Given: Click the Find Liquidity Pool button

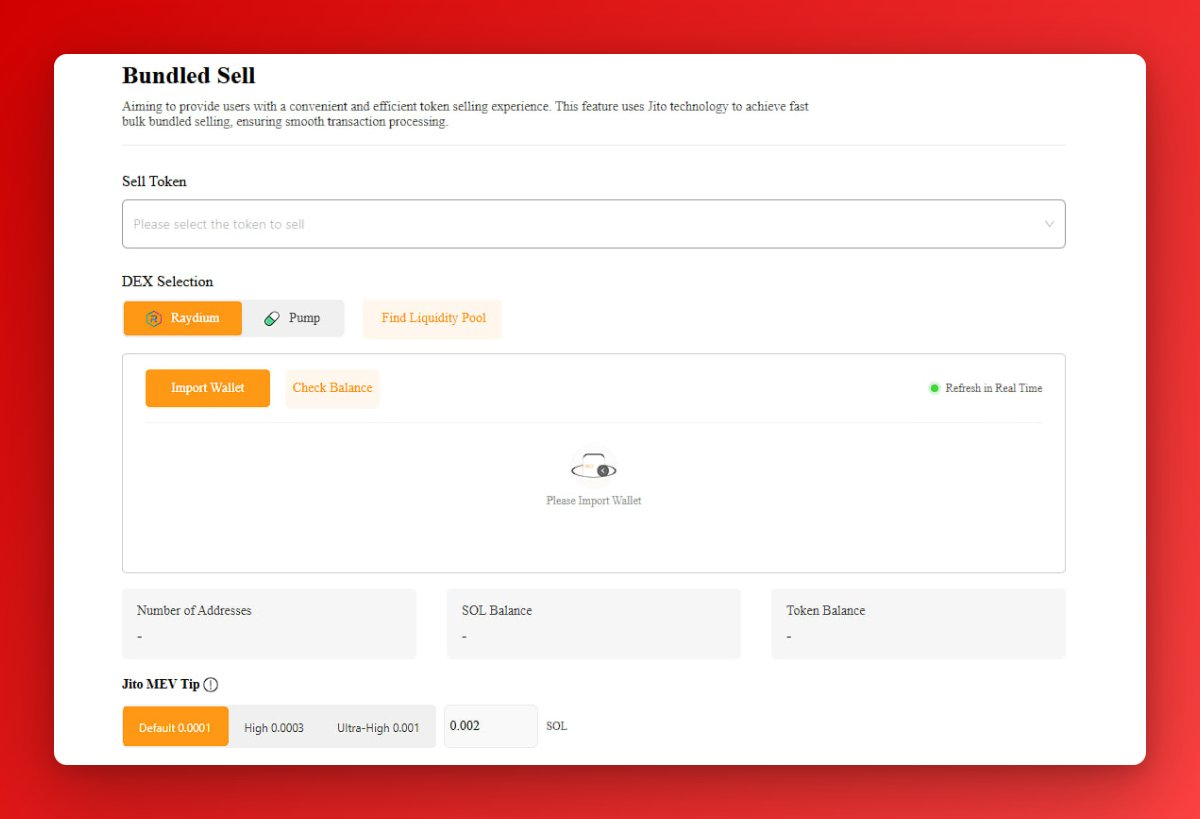Looking at the screenshot, I should click(433, 318).
